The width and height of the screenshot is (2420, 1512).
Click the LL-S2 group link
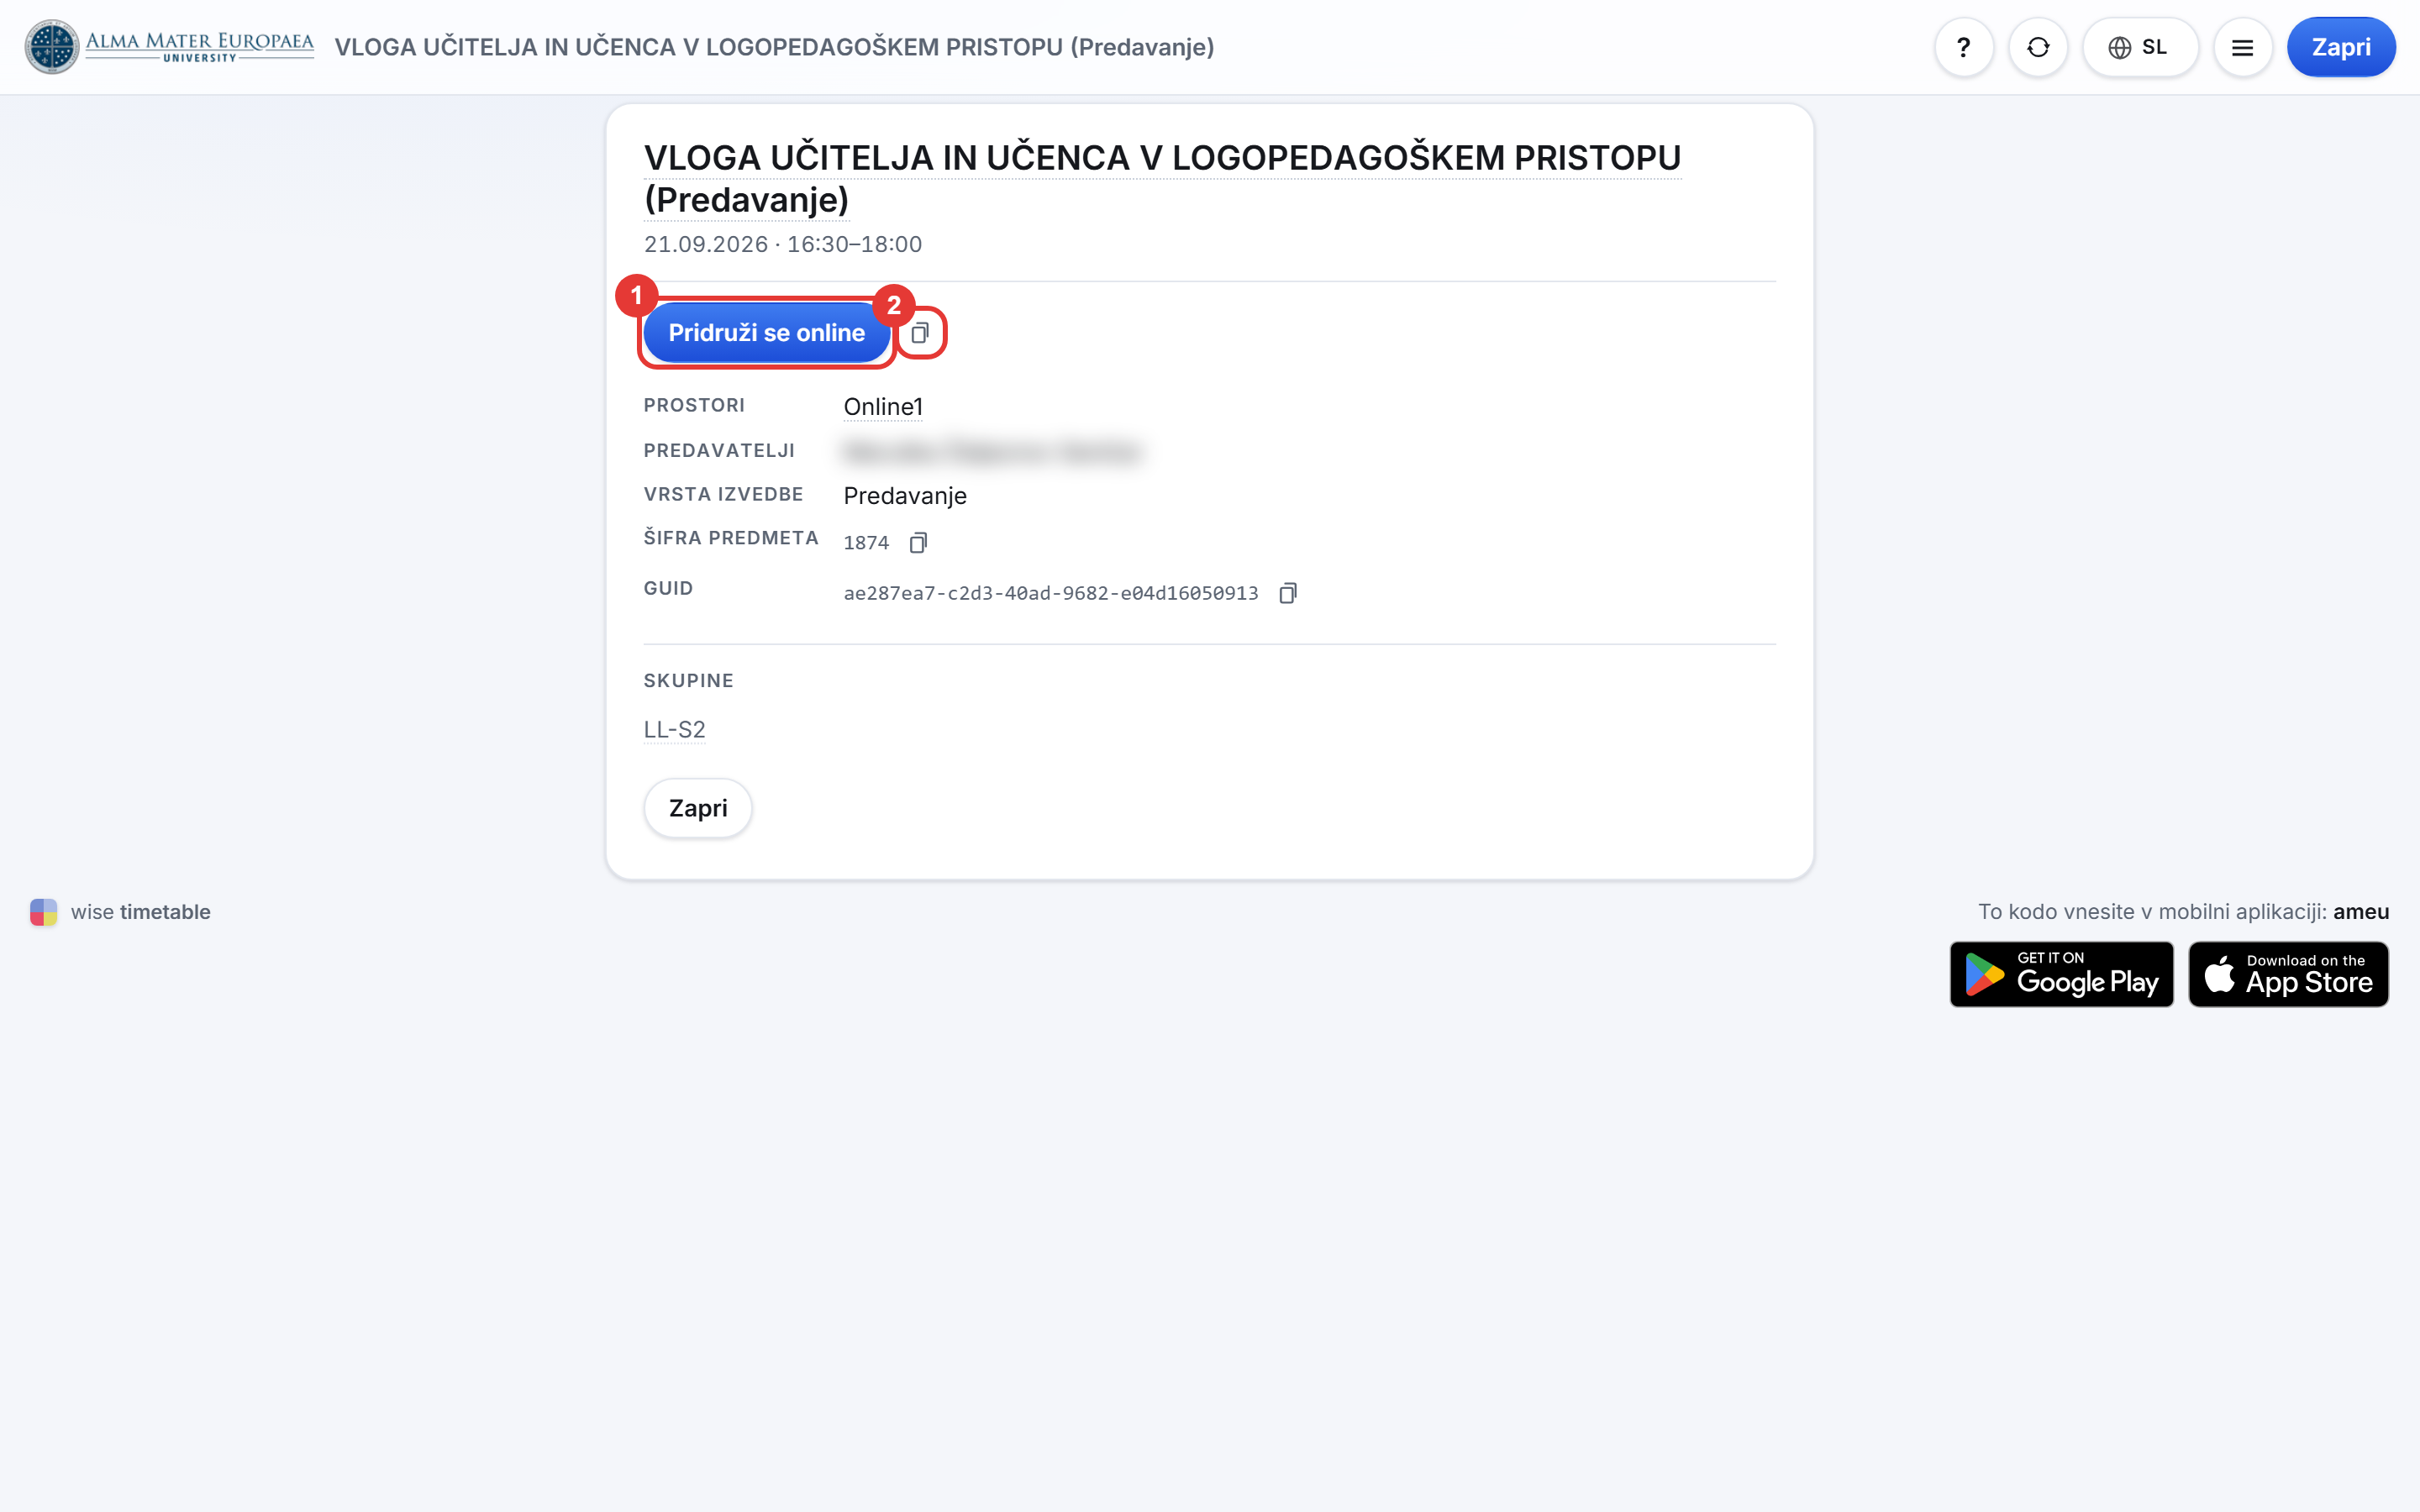(674, 730)
